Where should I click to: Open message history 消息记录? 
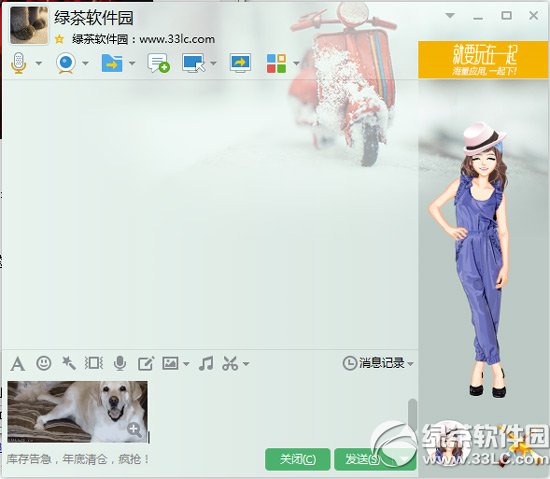click(x=374, y=363)
